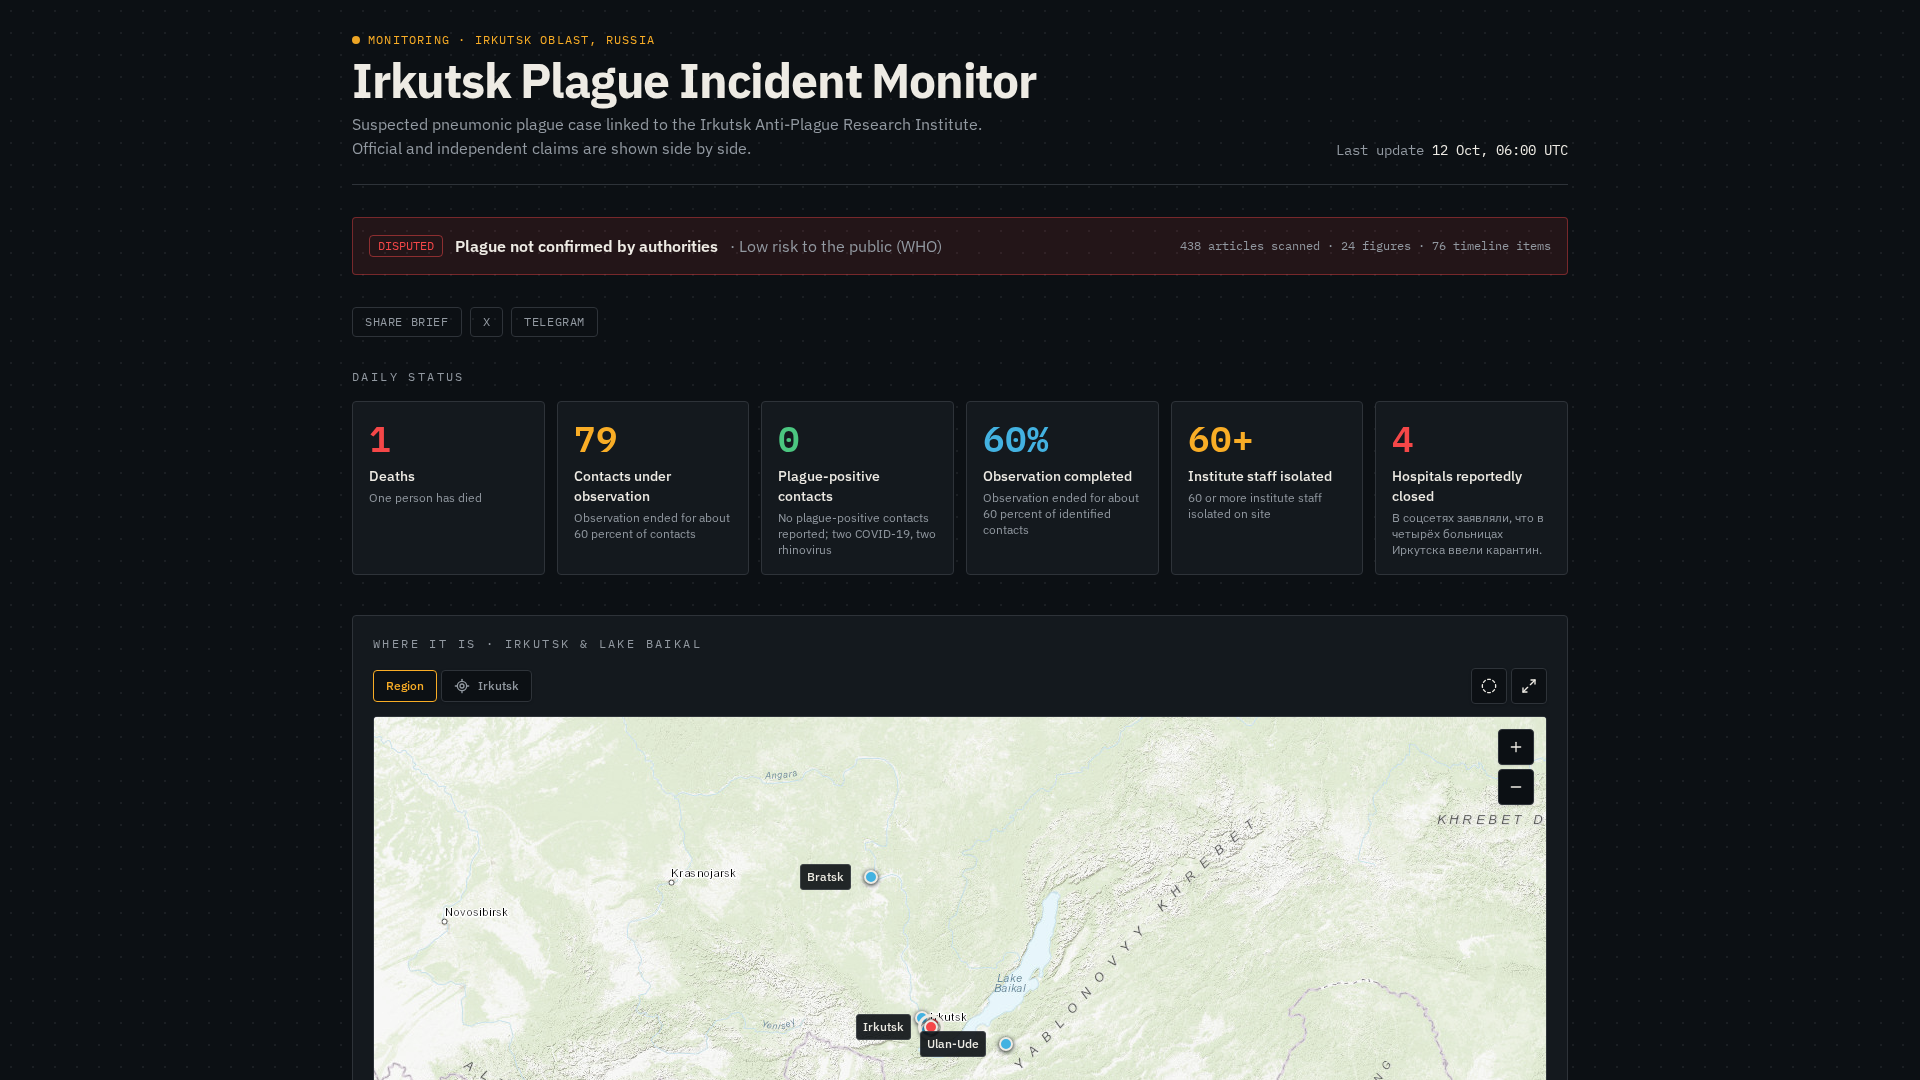1920x1080 pixels.
Task: Zoom in on the map with plus button
Action: (x=1515, y=747)
